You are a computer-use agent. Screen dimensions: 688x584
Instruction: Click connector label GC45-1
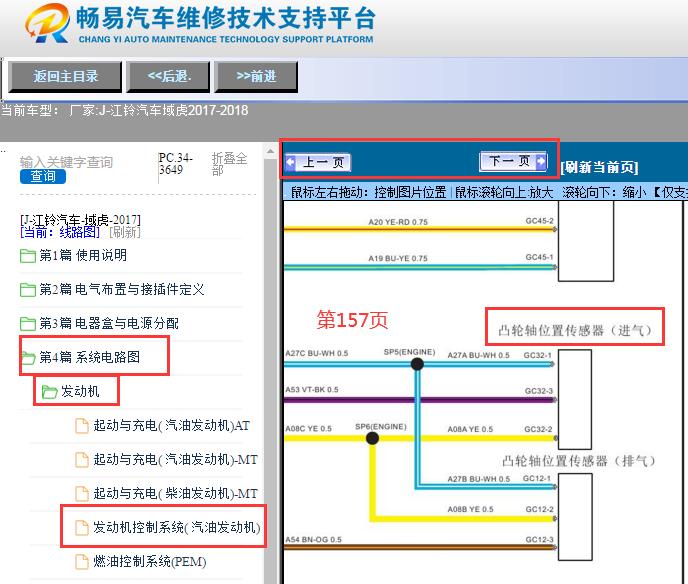pos(539,257)
